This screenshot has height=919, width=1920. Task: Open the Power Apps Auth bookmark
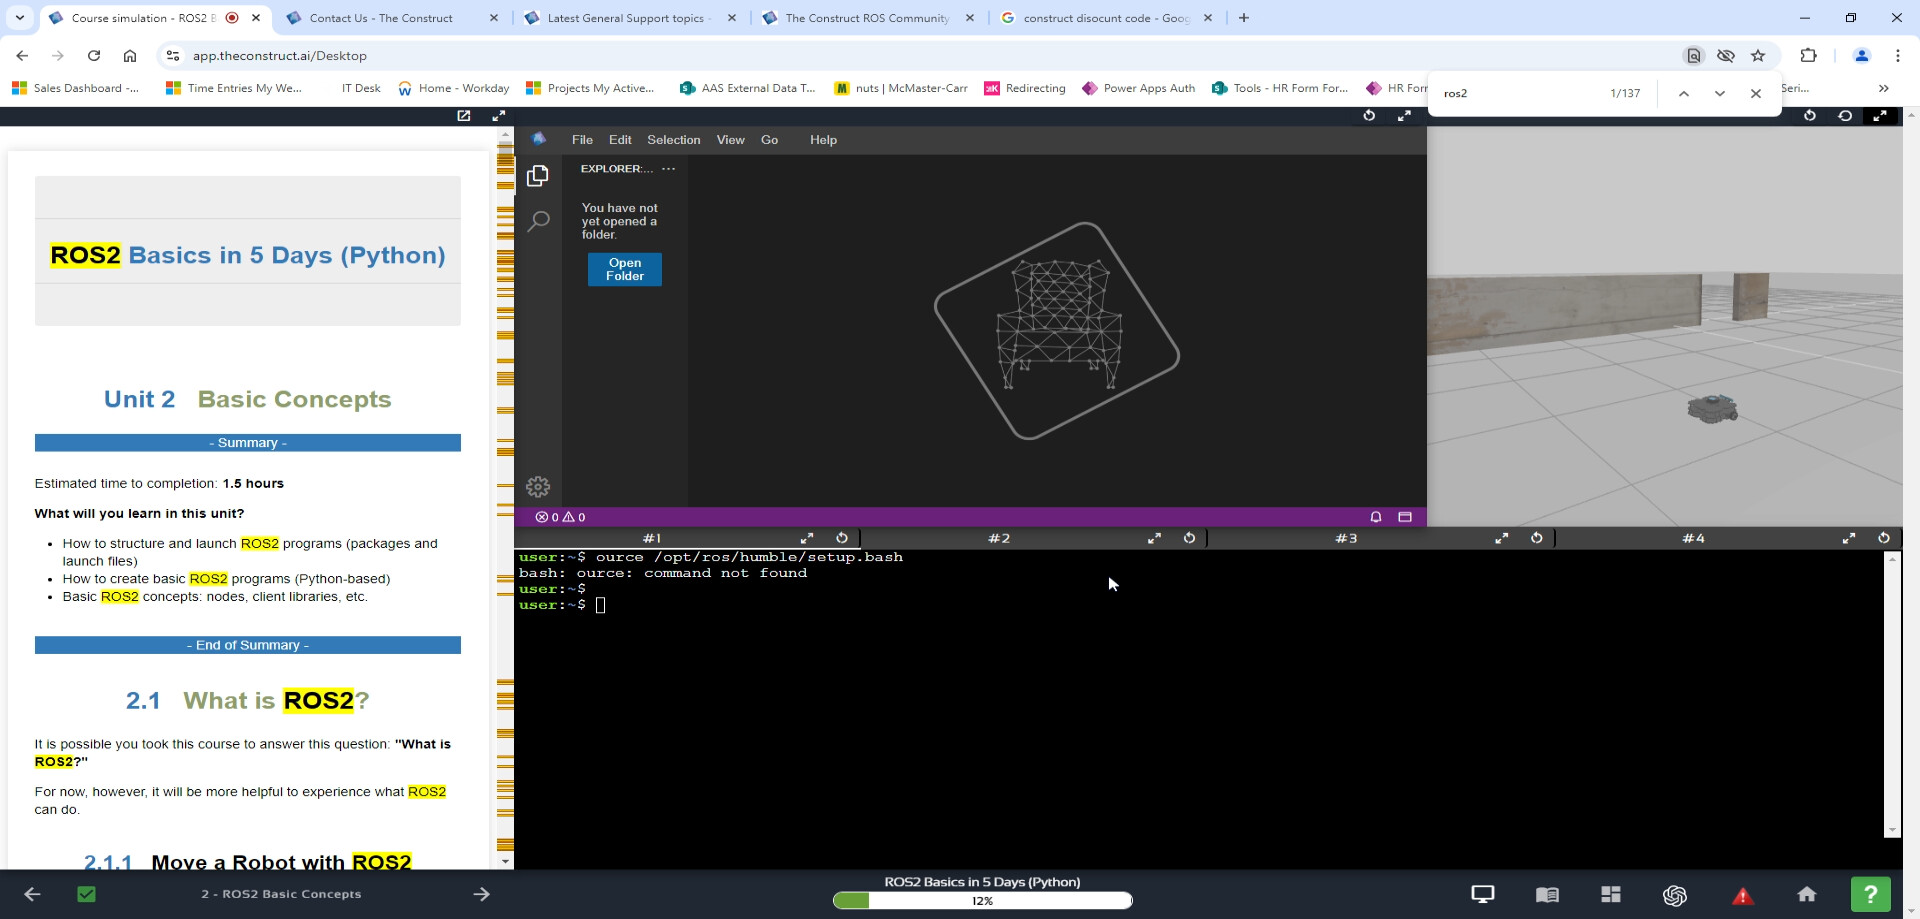(x=1139, y=88)
